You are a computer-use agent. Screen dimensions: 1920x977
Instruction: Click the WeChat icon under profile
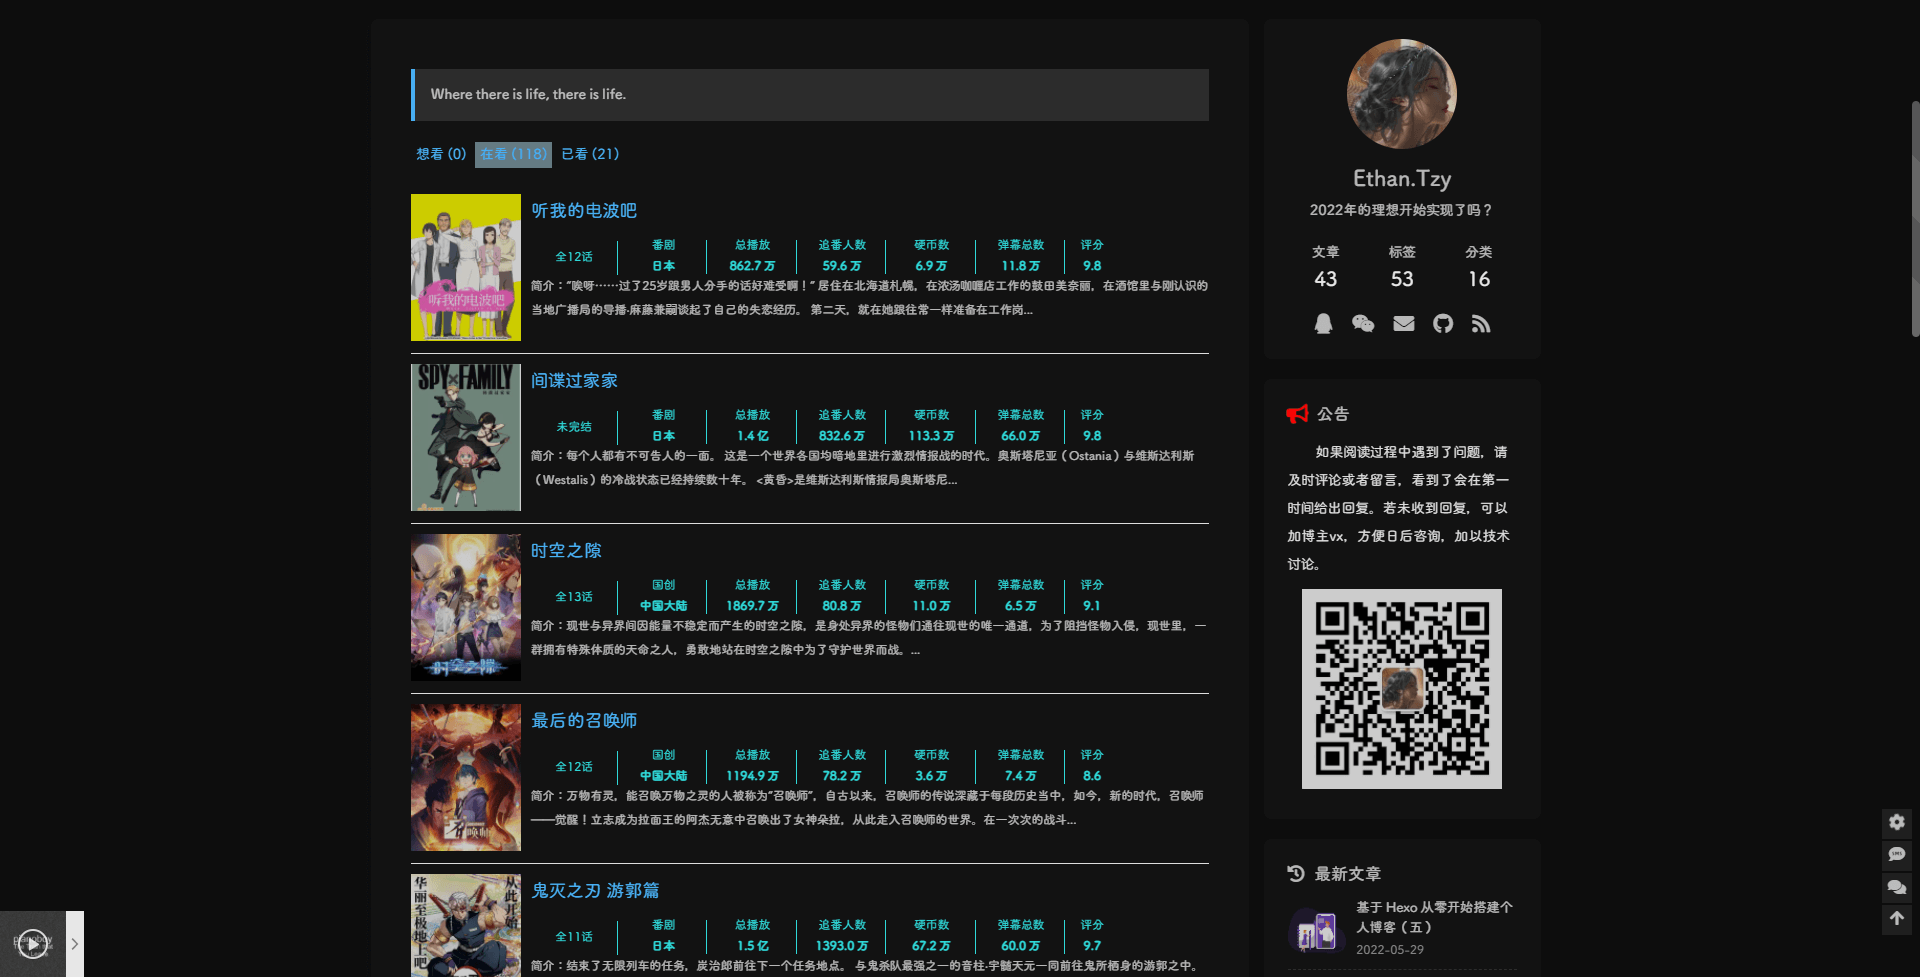tap(1362, 324)
